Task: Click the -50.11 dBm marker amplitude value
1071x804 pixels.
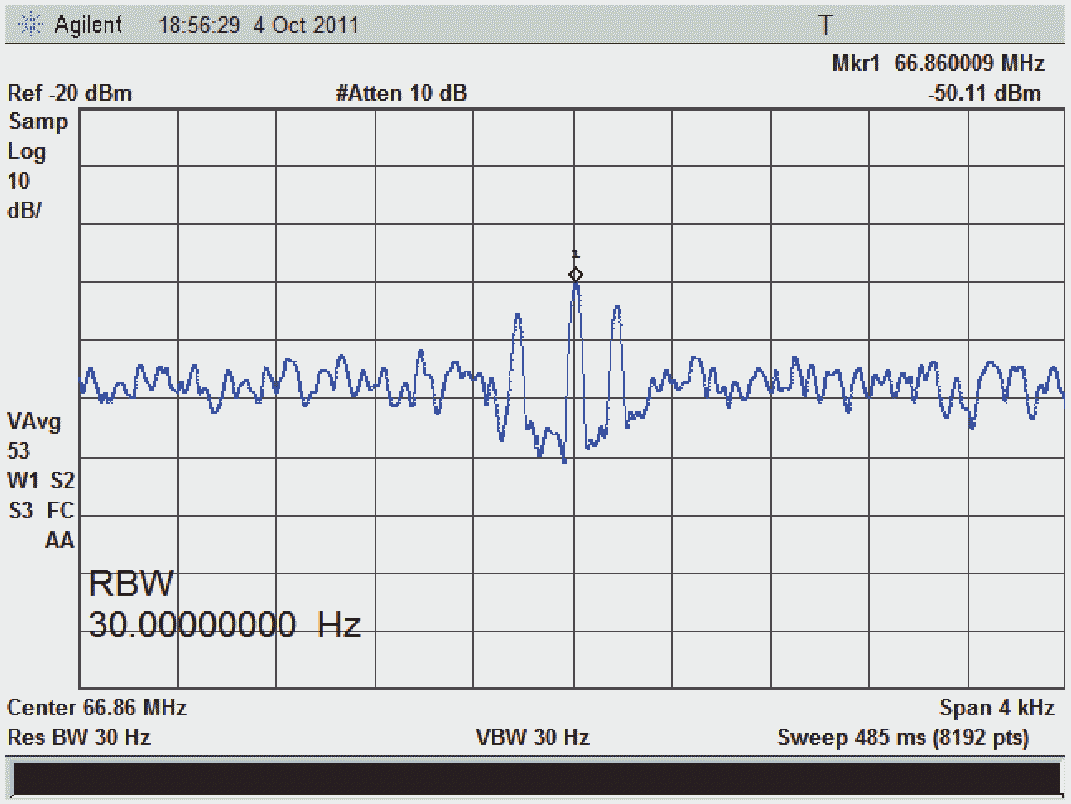Action: pos(984,94)
